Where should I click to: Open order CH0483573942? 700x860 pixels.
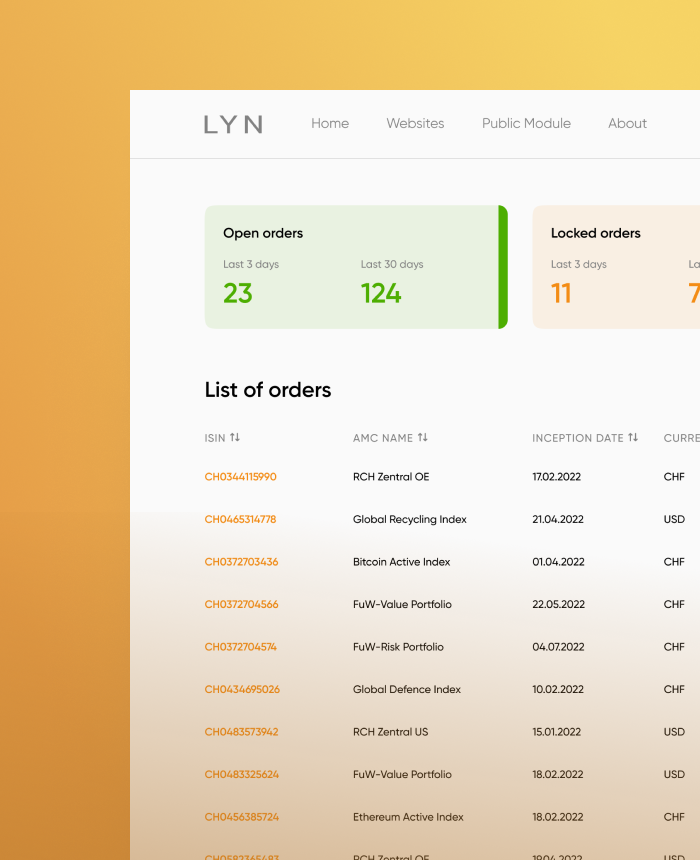point(241,732)
